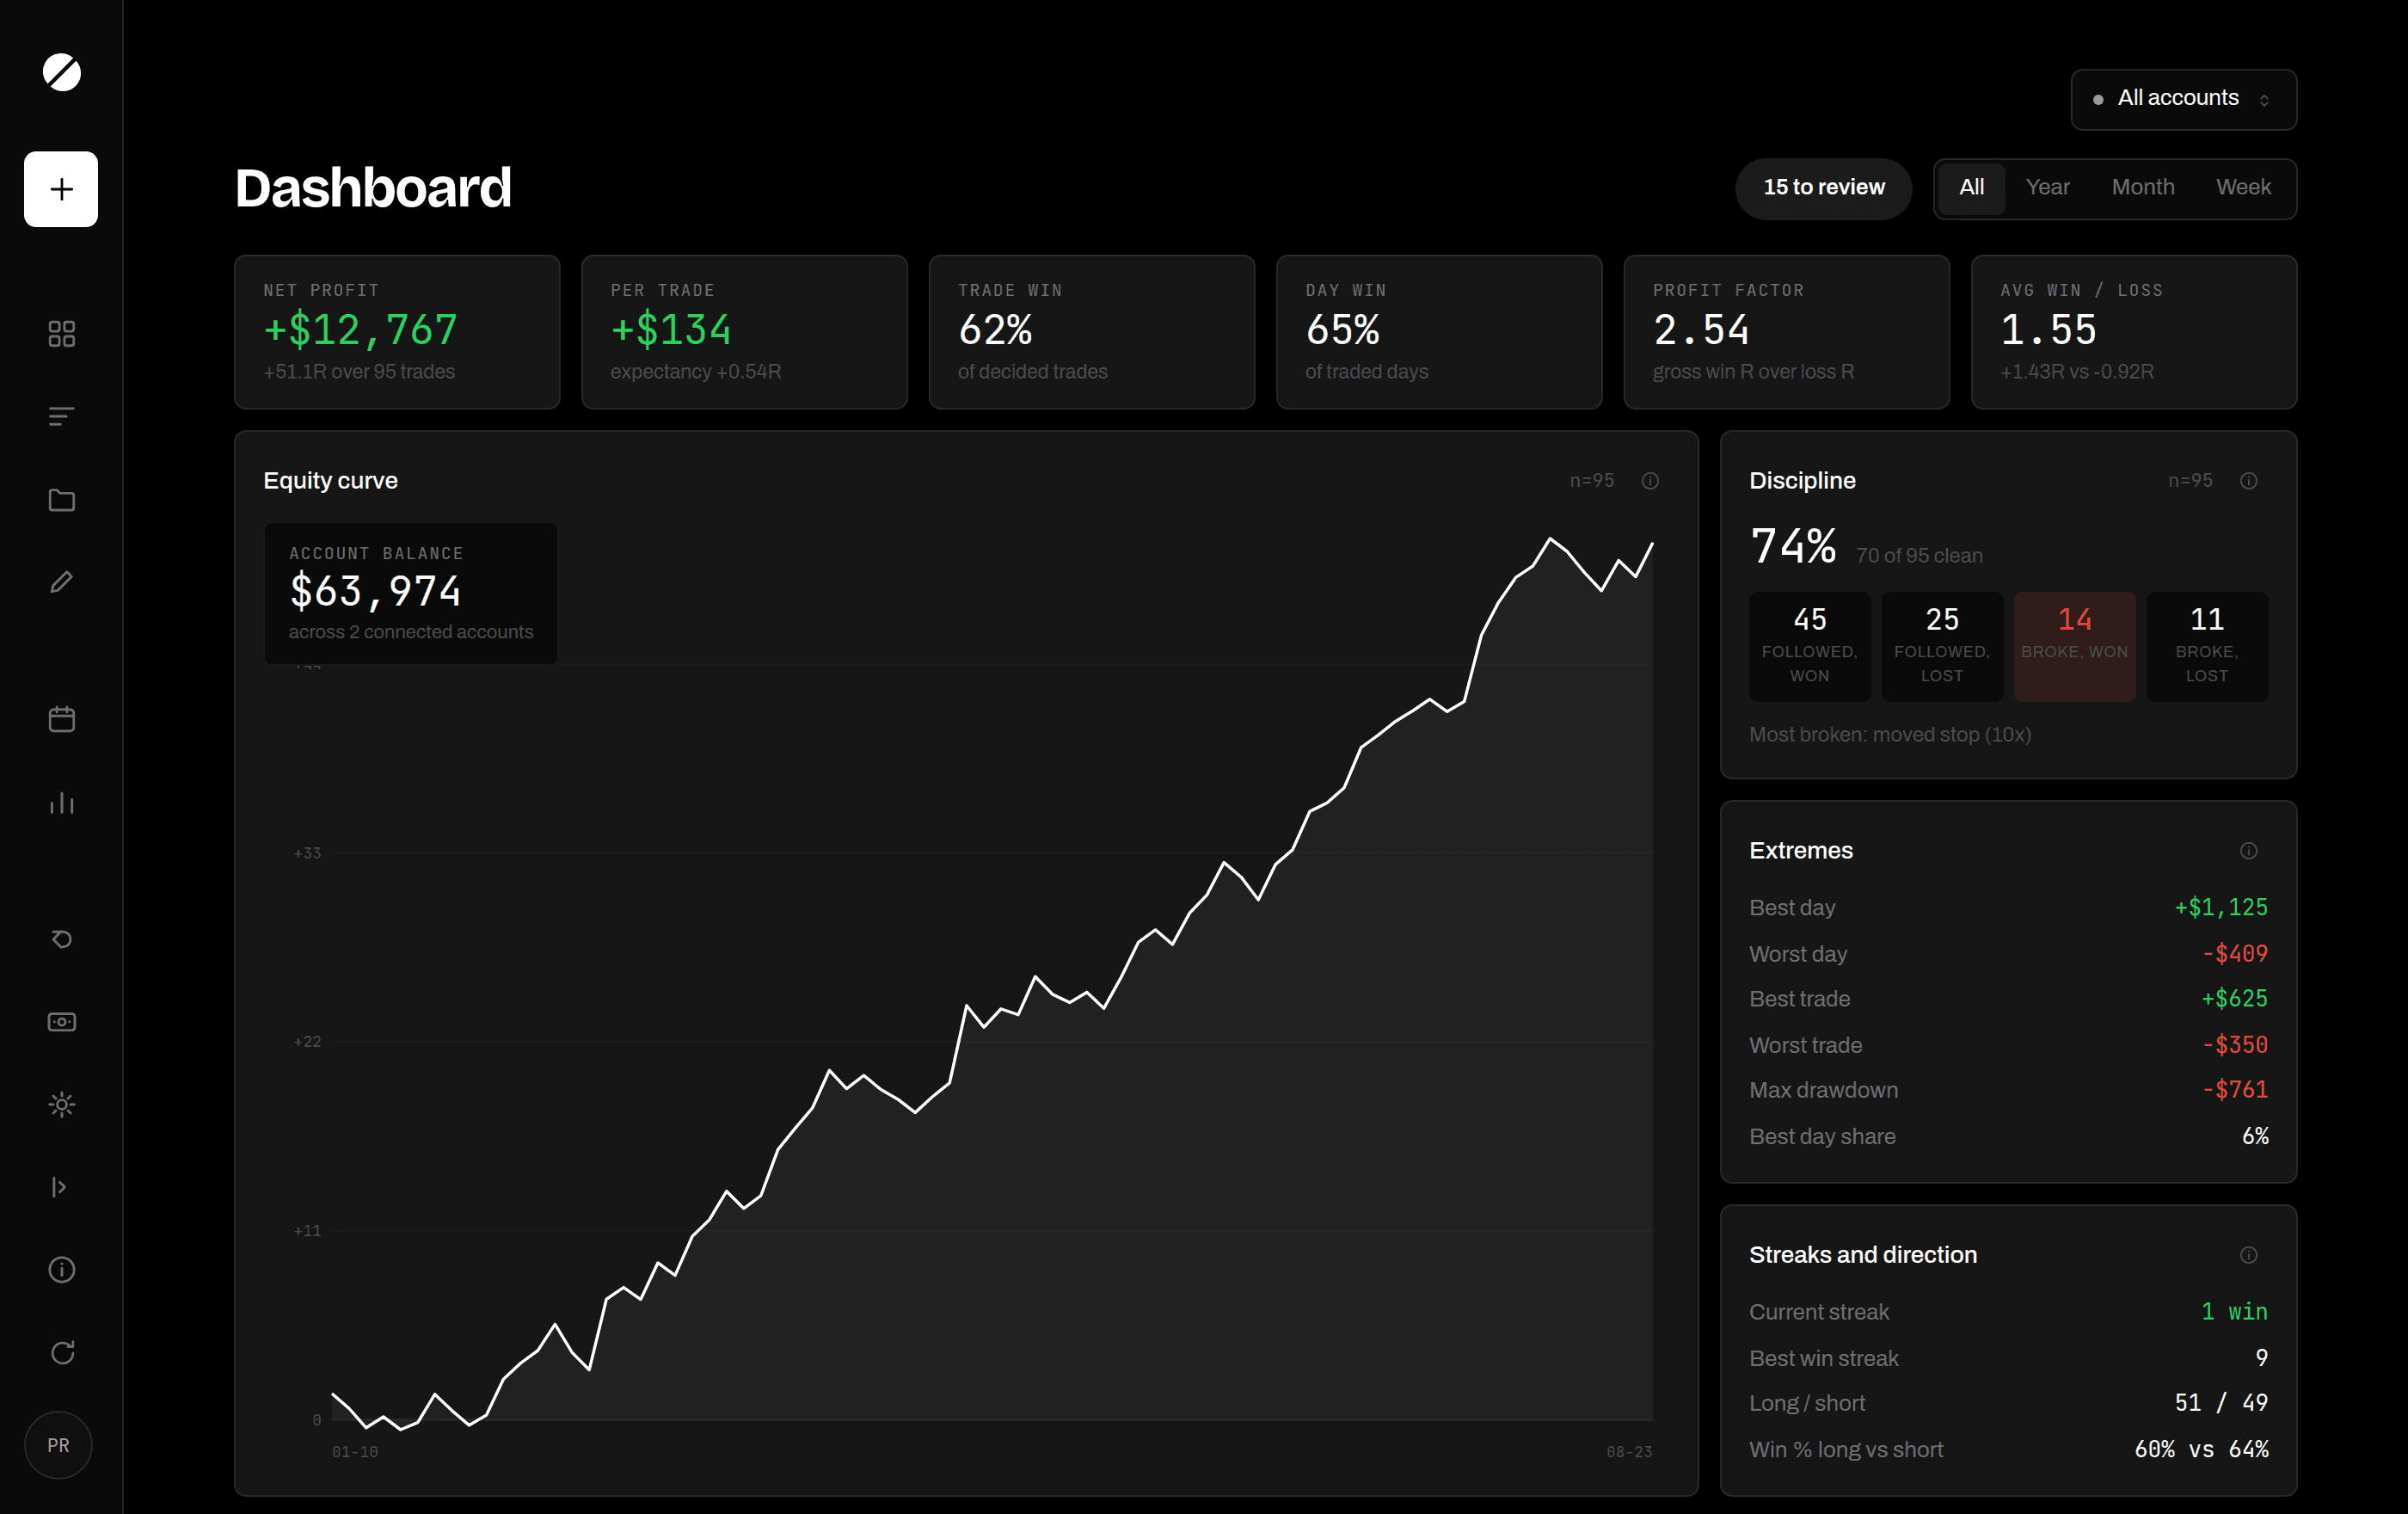
Task: Click the Trade Win 62% card
Action: click(x=1091, y=332)
